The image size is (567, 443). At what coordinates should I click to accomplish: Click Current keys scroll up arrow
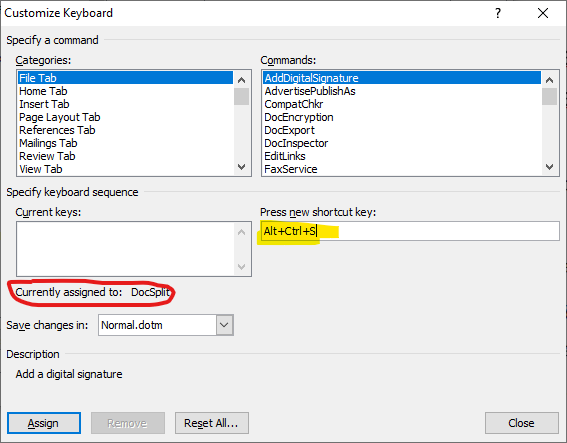coord(242,232)
